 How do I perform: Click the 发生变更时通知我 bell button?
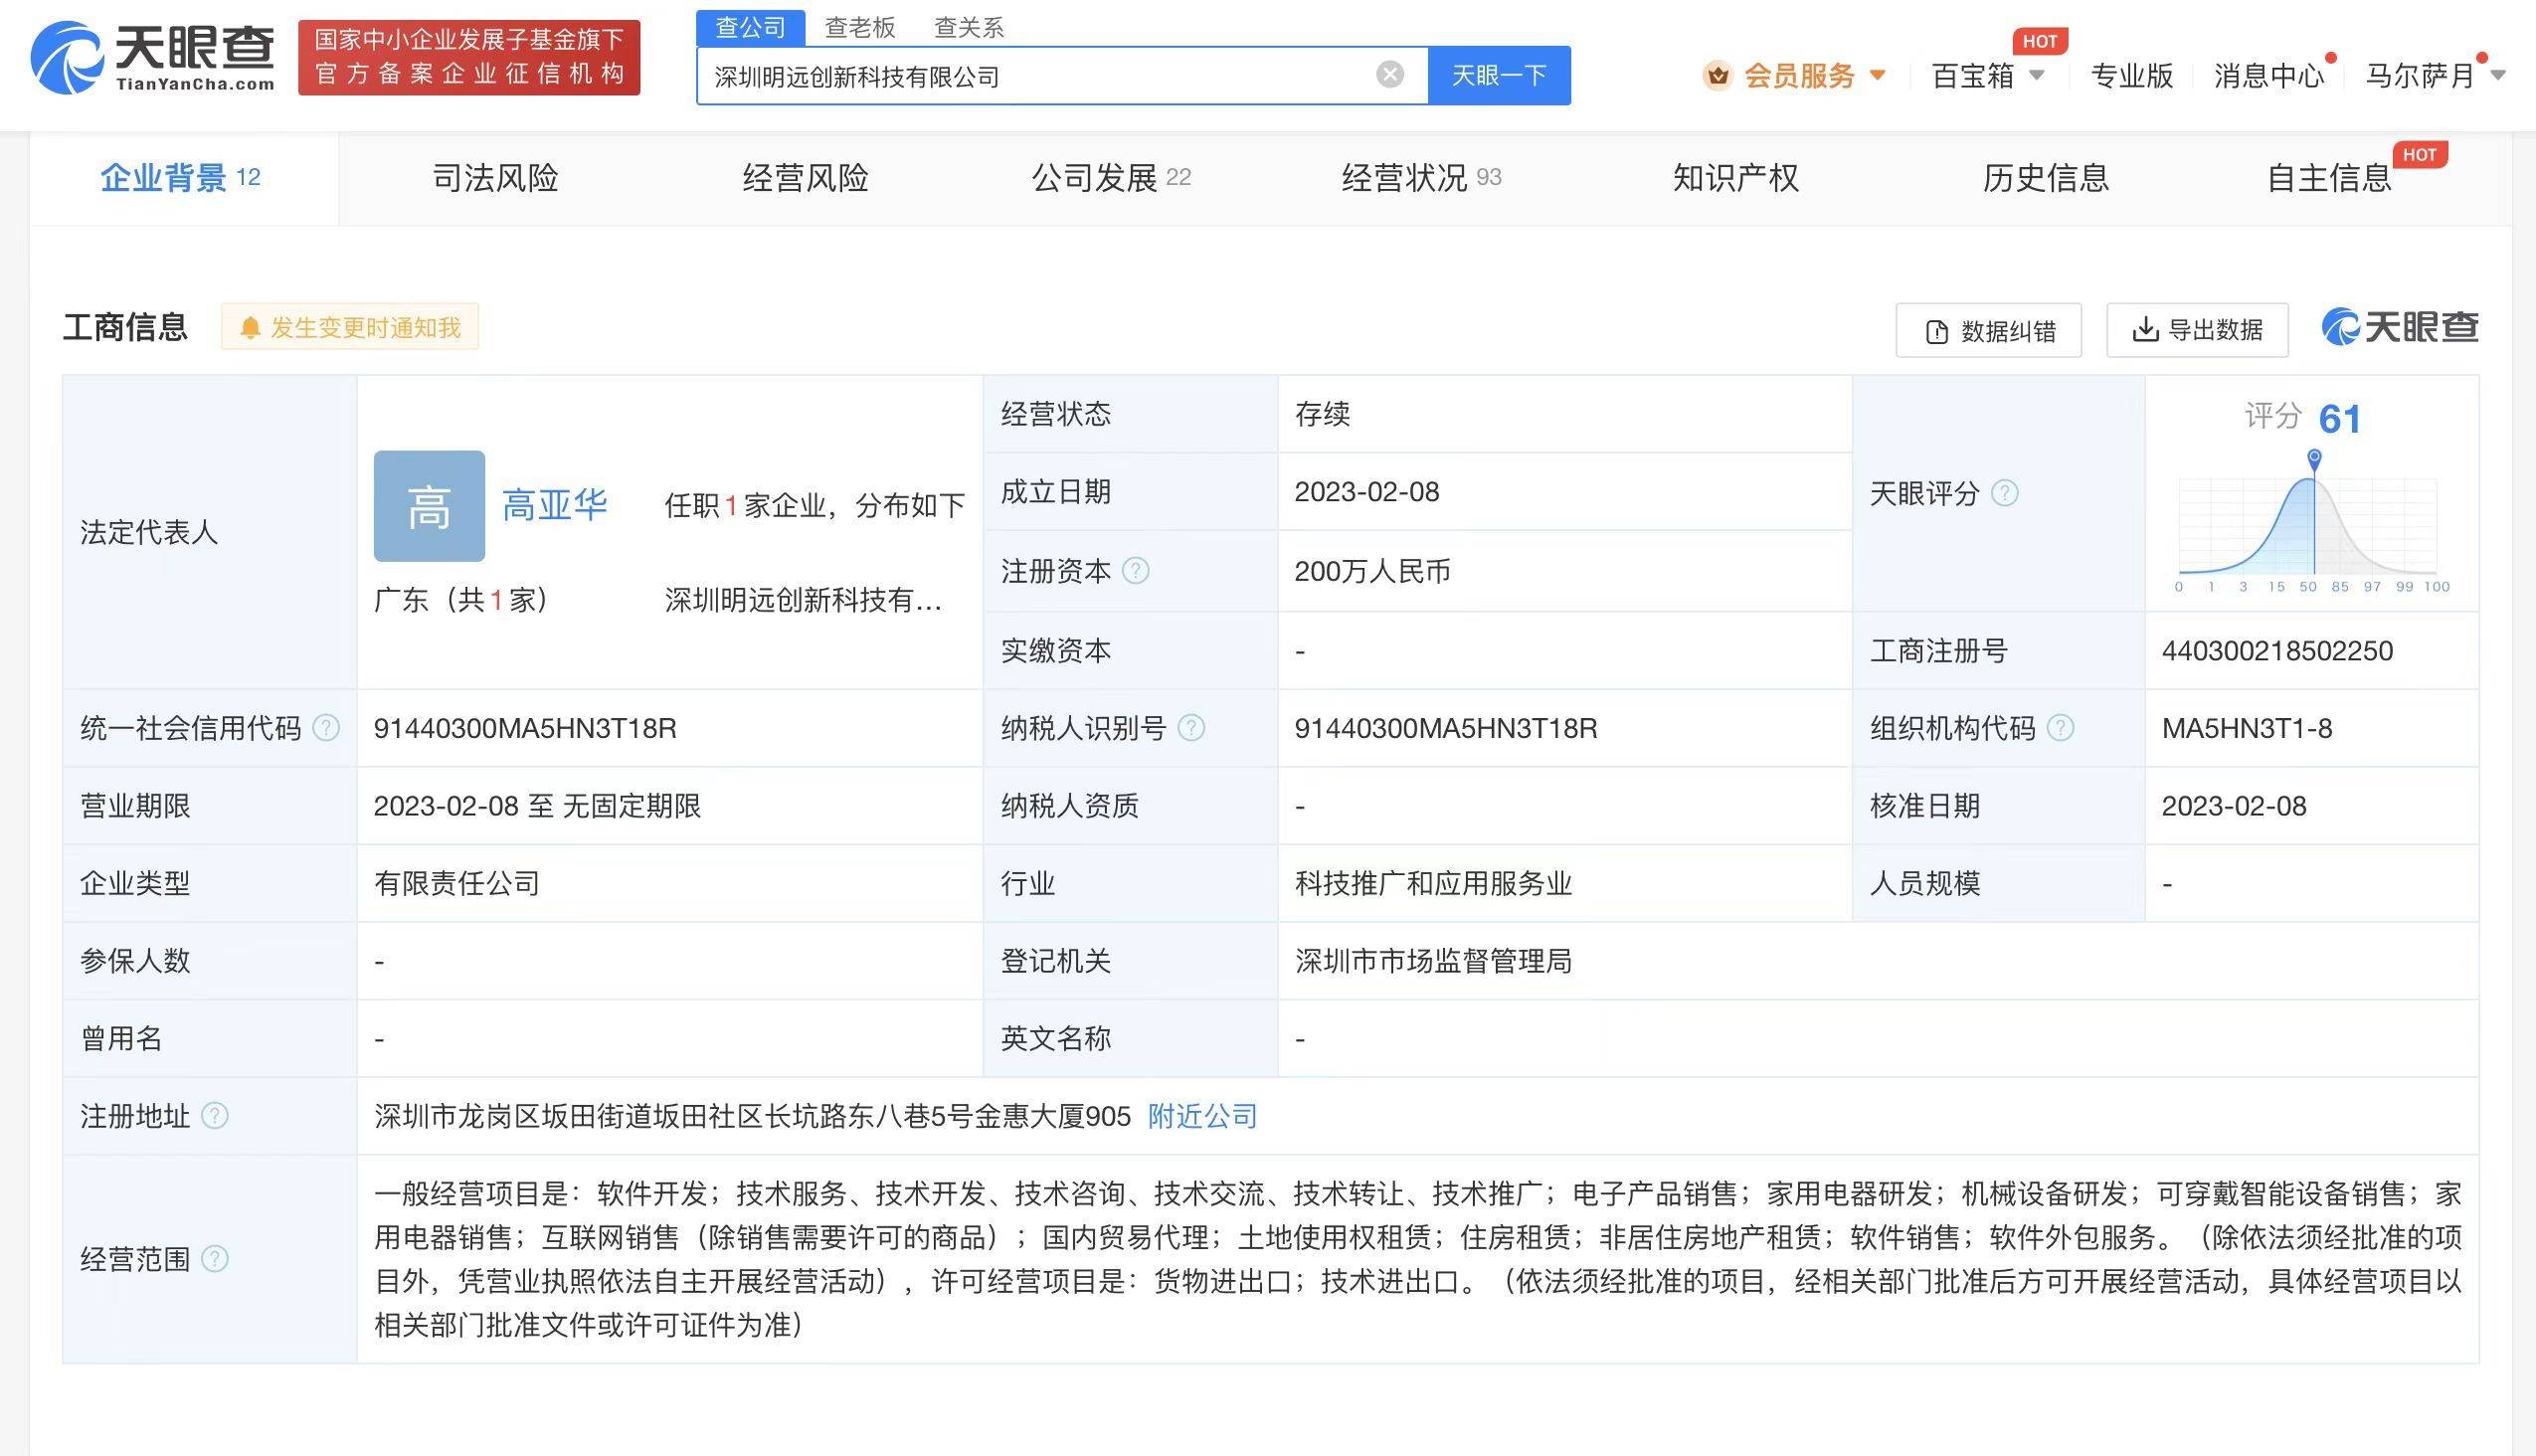pos(350,327)
